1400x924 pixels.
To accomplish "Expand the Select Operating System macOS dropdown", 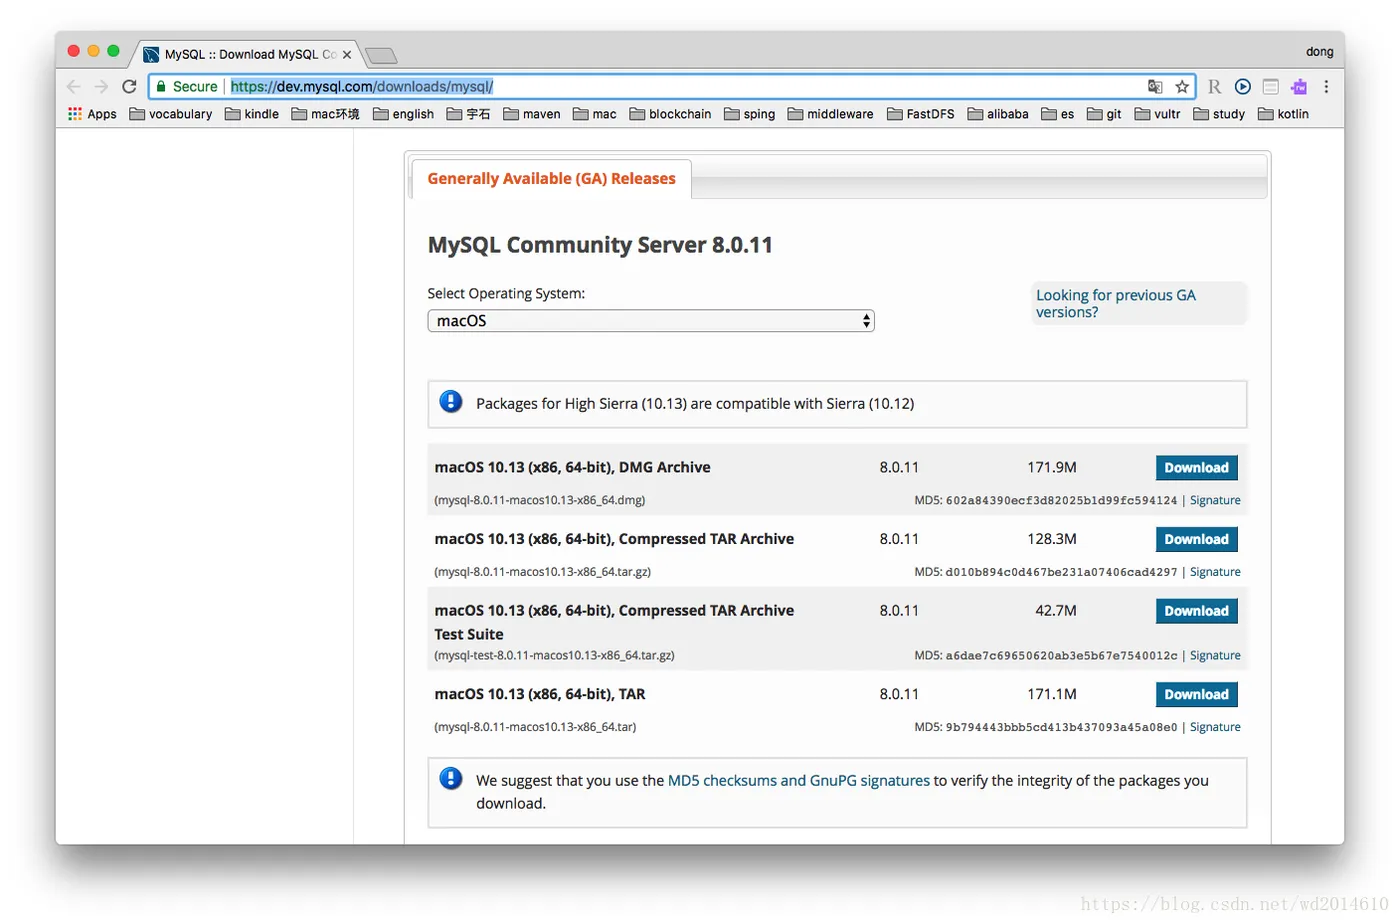I will coord(651,321).
